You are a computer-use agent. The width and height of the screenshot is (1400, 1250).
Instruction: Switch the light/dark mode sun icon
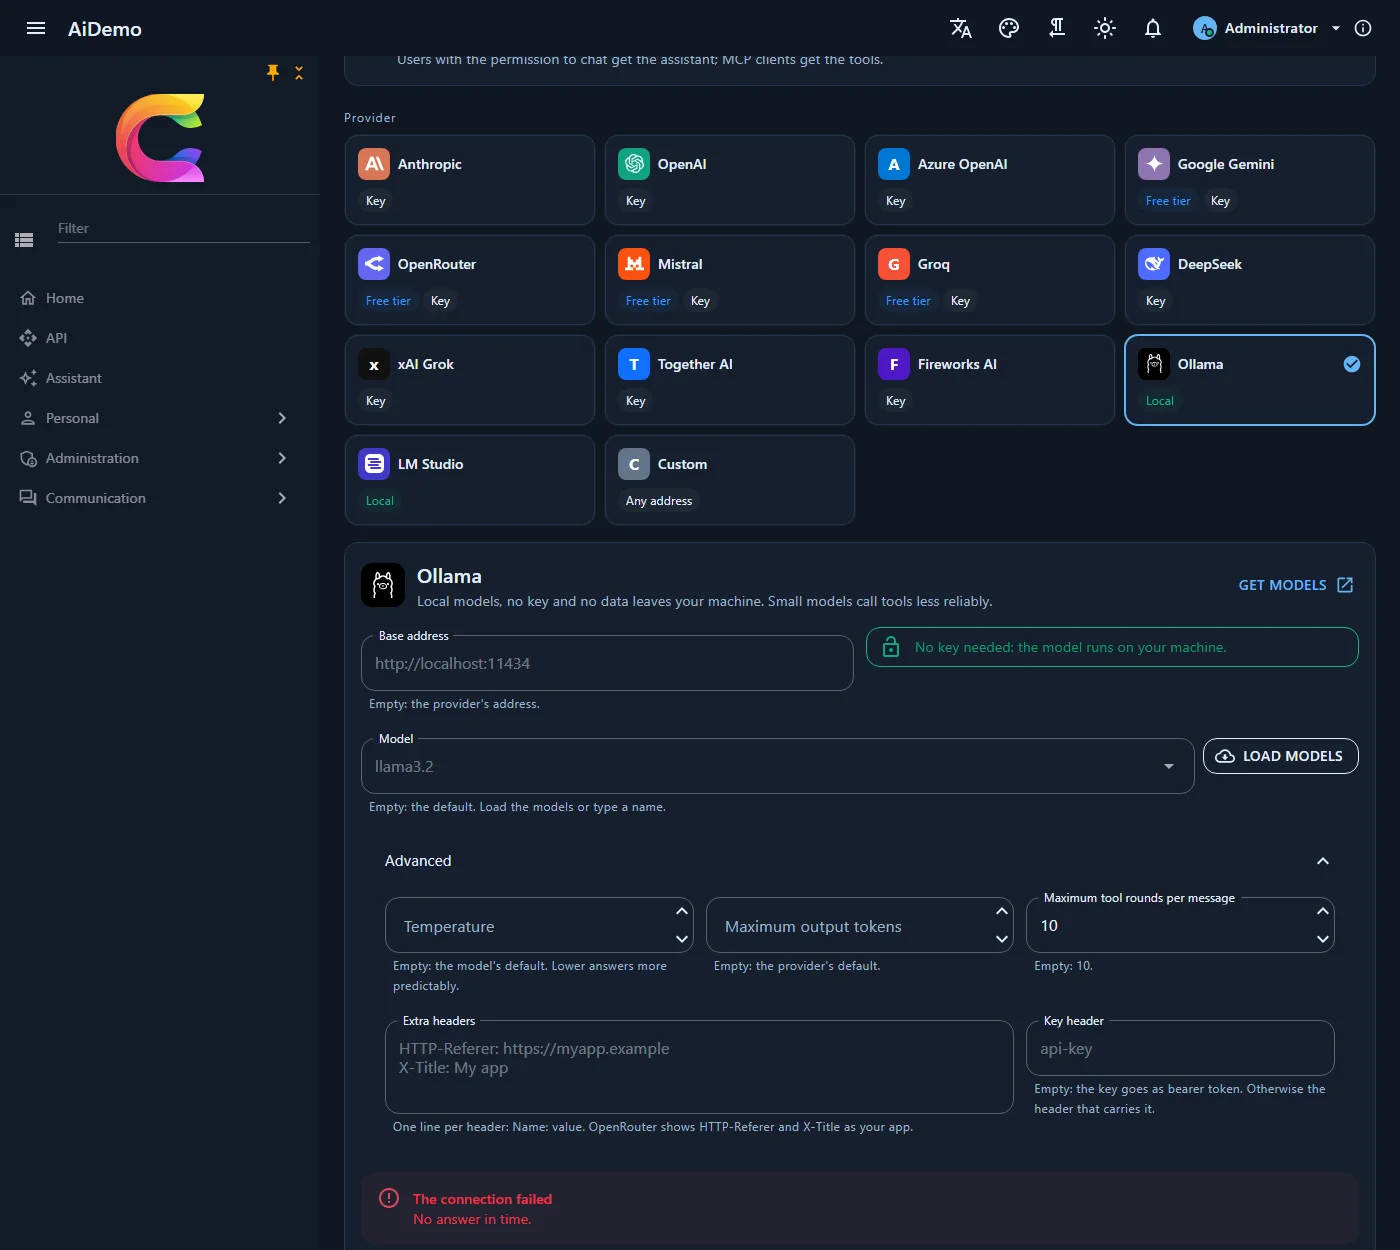[1105, 28]
